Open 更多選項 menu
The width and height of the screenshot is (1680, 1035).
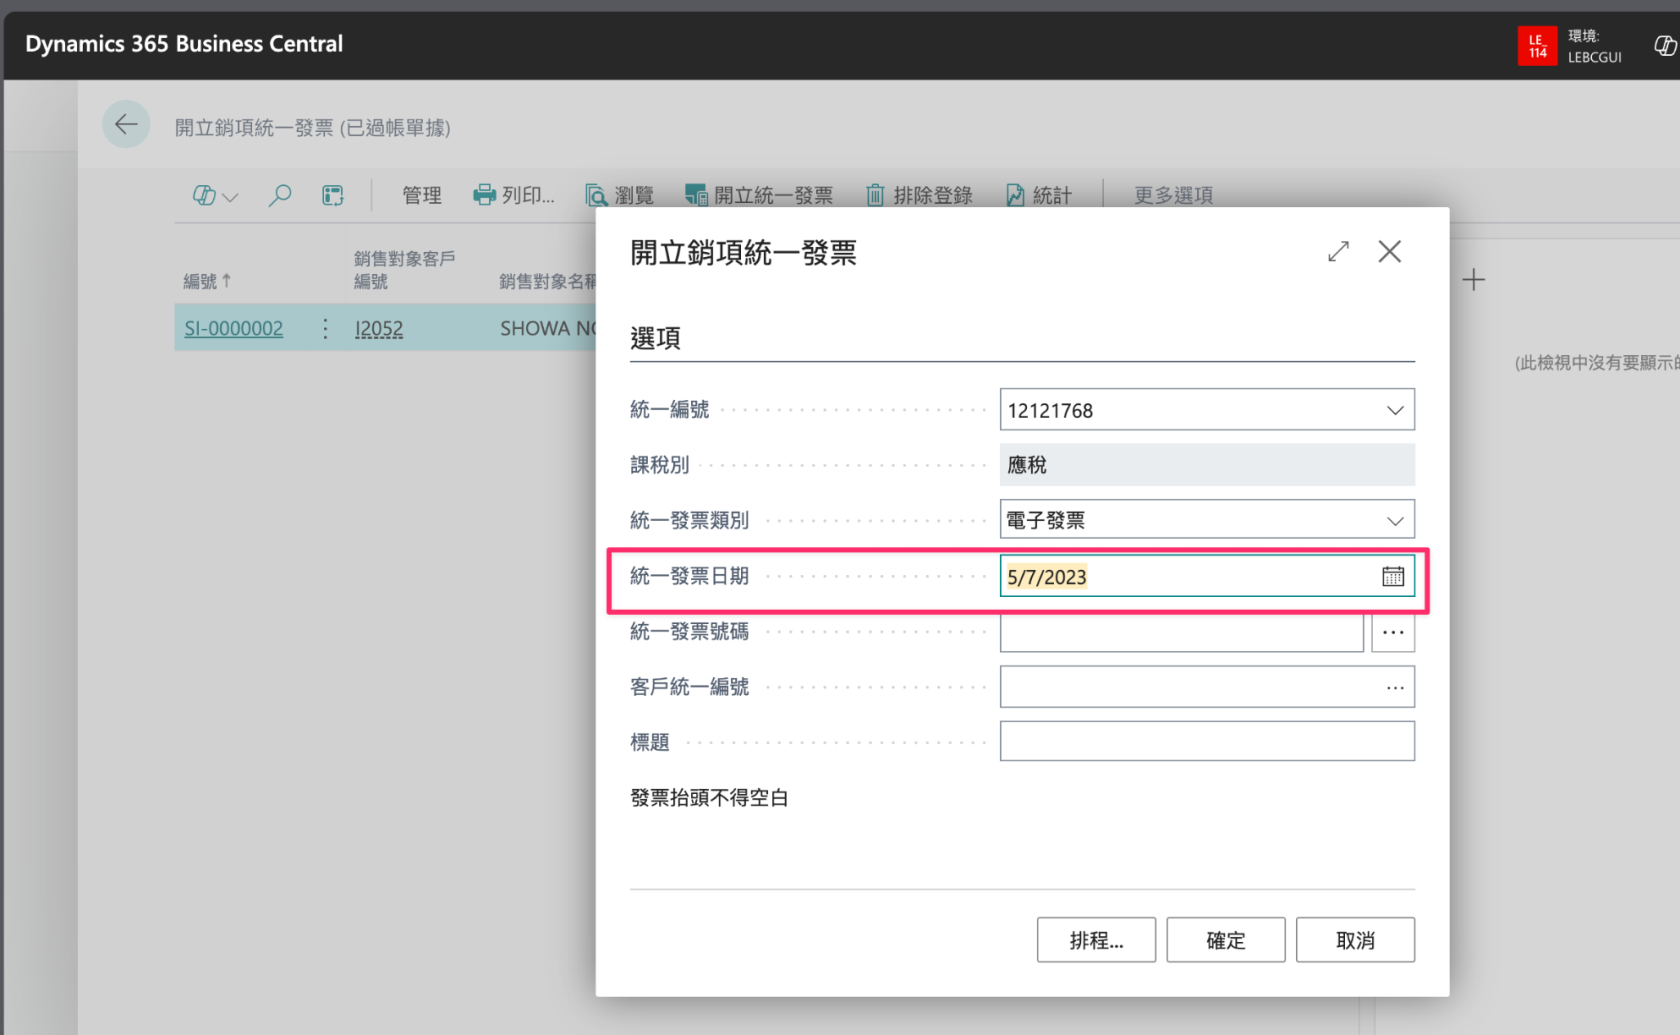1174,195
